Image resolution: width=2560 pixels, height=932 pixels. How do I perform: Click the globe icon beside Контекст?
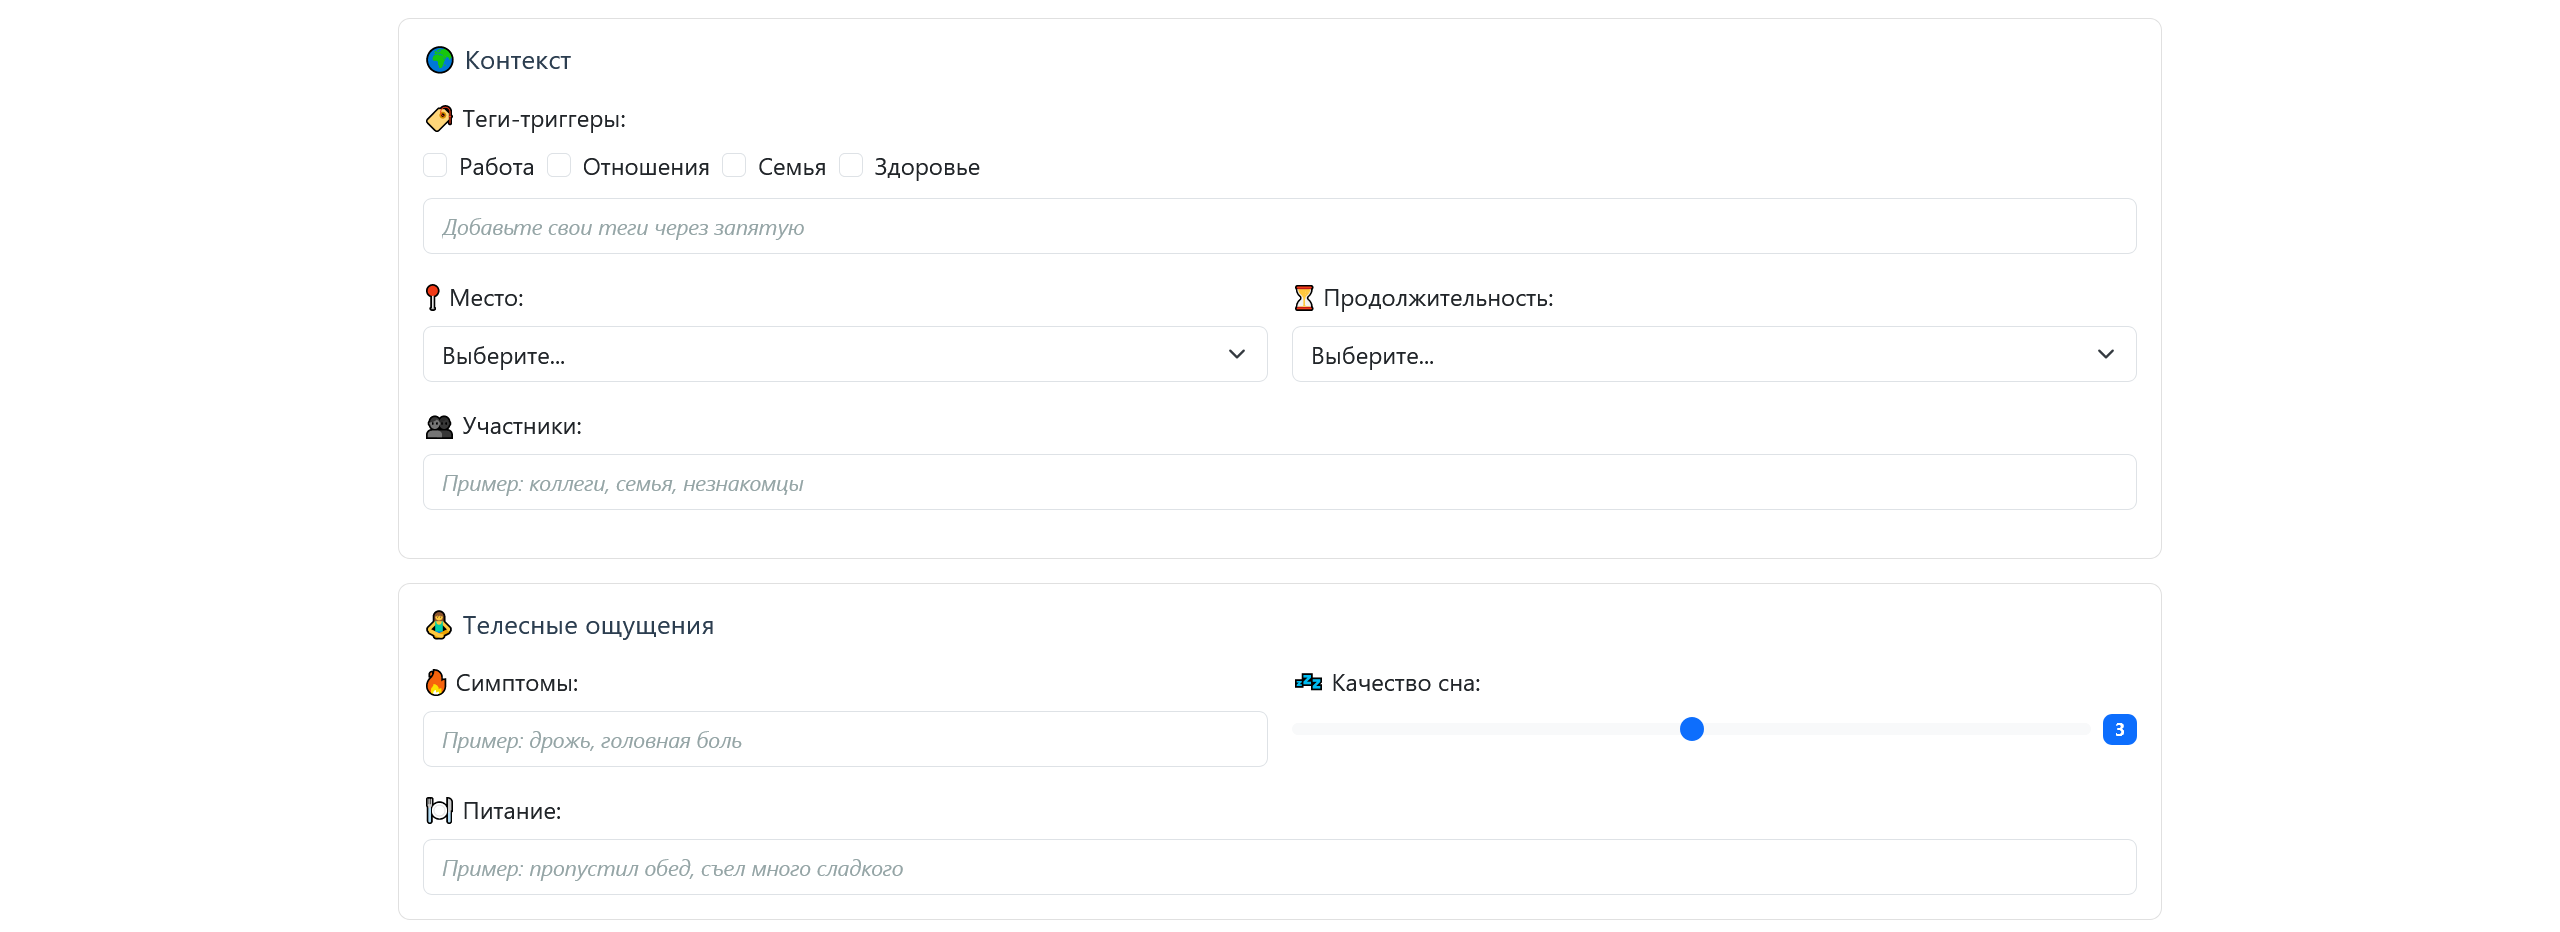tap(439, 60)
